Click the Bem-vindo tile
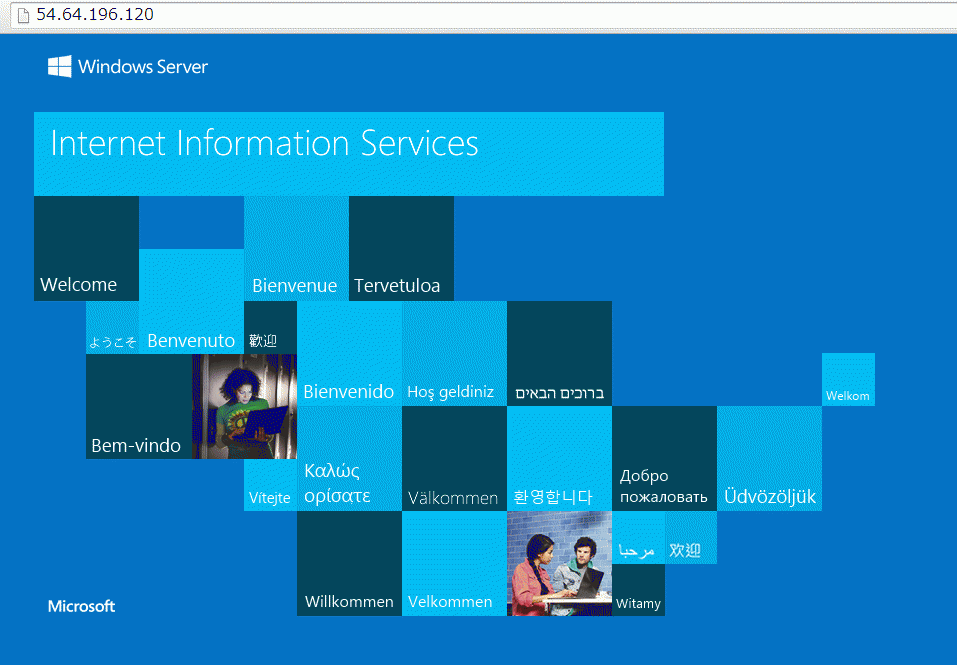This screenshot has height=665, width=957. click(139, 406)
